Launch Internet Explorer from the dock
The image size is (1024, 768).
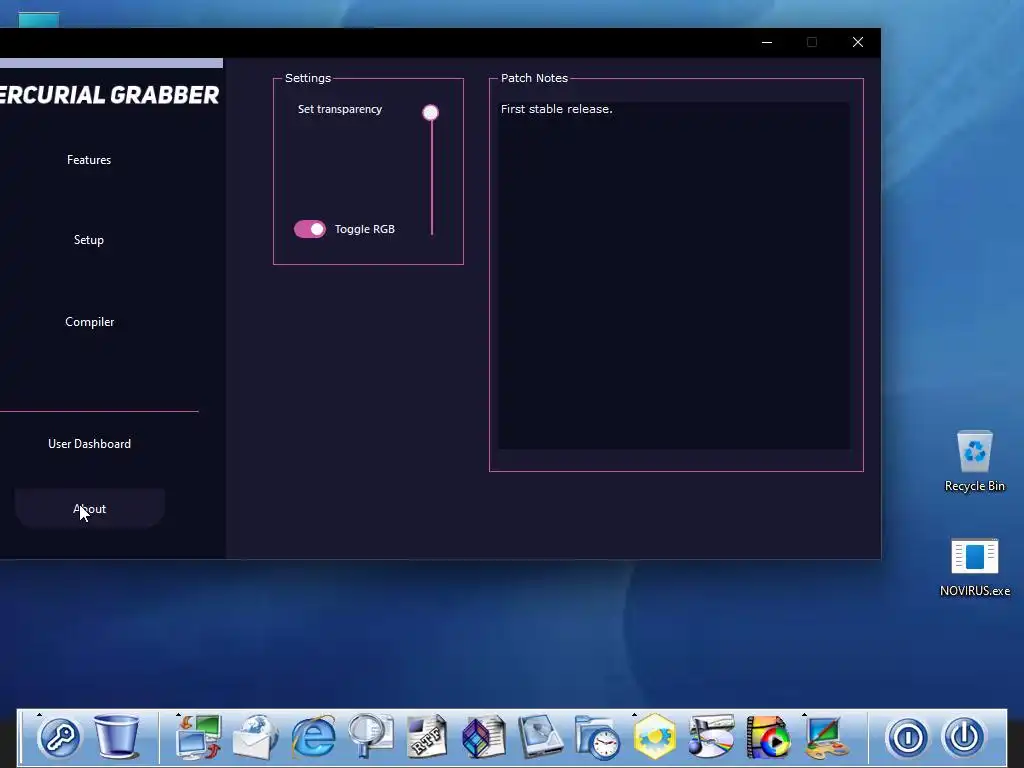point(313,737)
